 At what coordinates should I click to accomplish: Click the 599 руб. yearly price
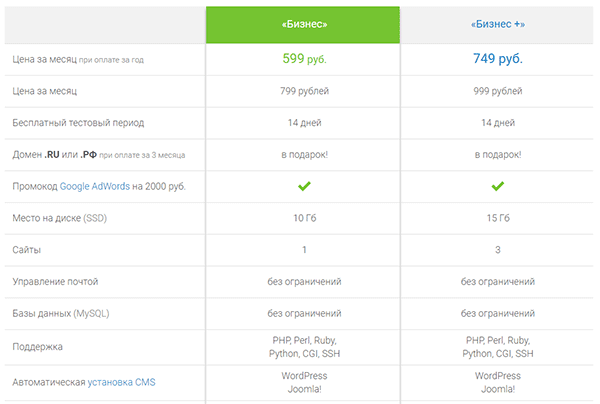click(304, 59)
